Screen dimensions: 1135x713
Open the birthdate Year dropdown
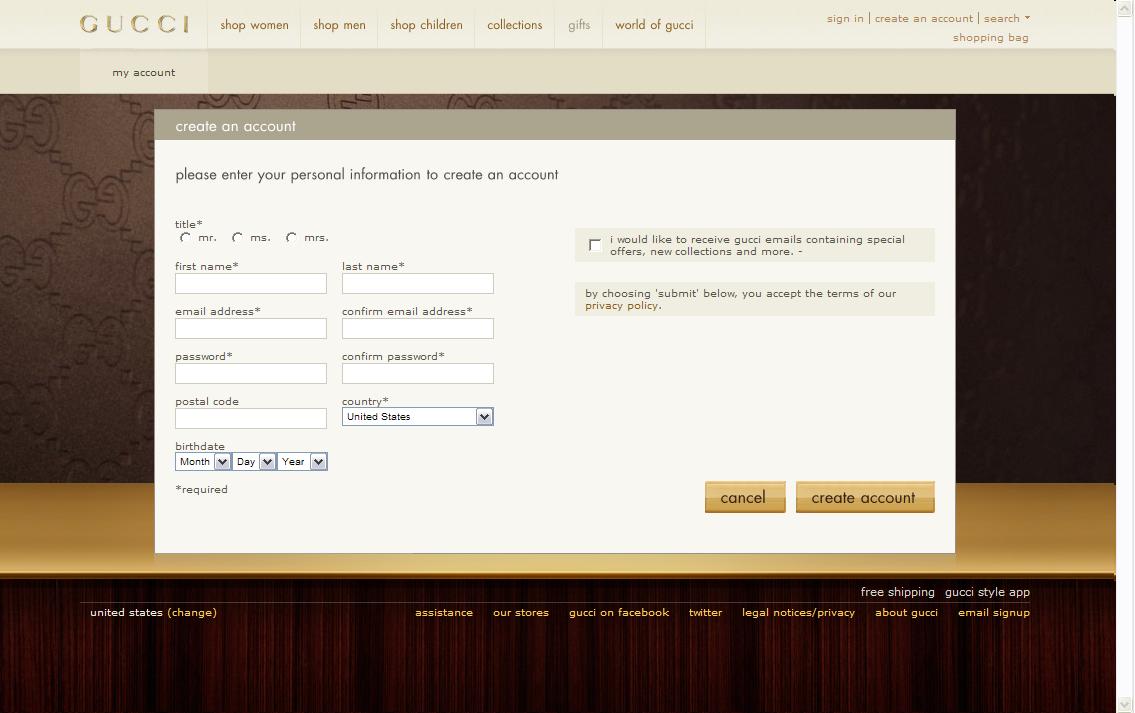coord(303,462)
